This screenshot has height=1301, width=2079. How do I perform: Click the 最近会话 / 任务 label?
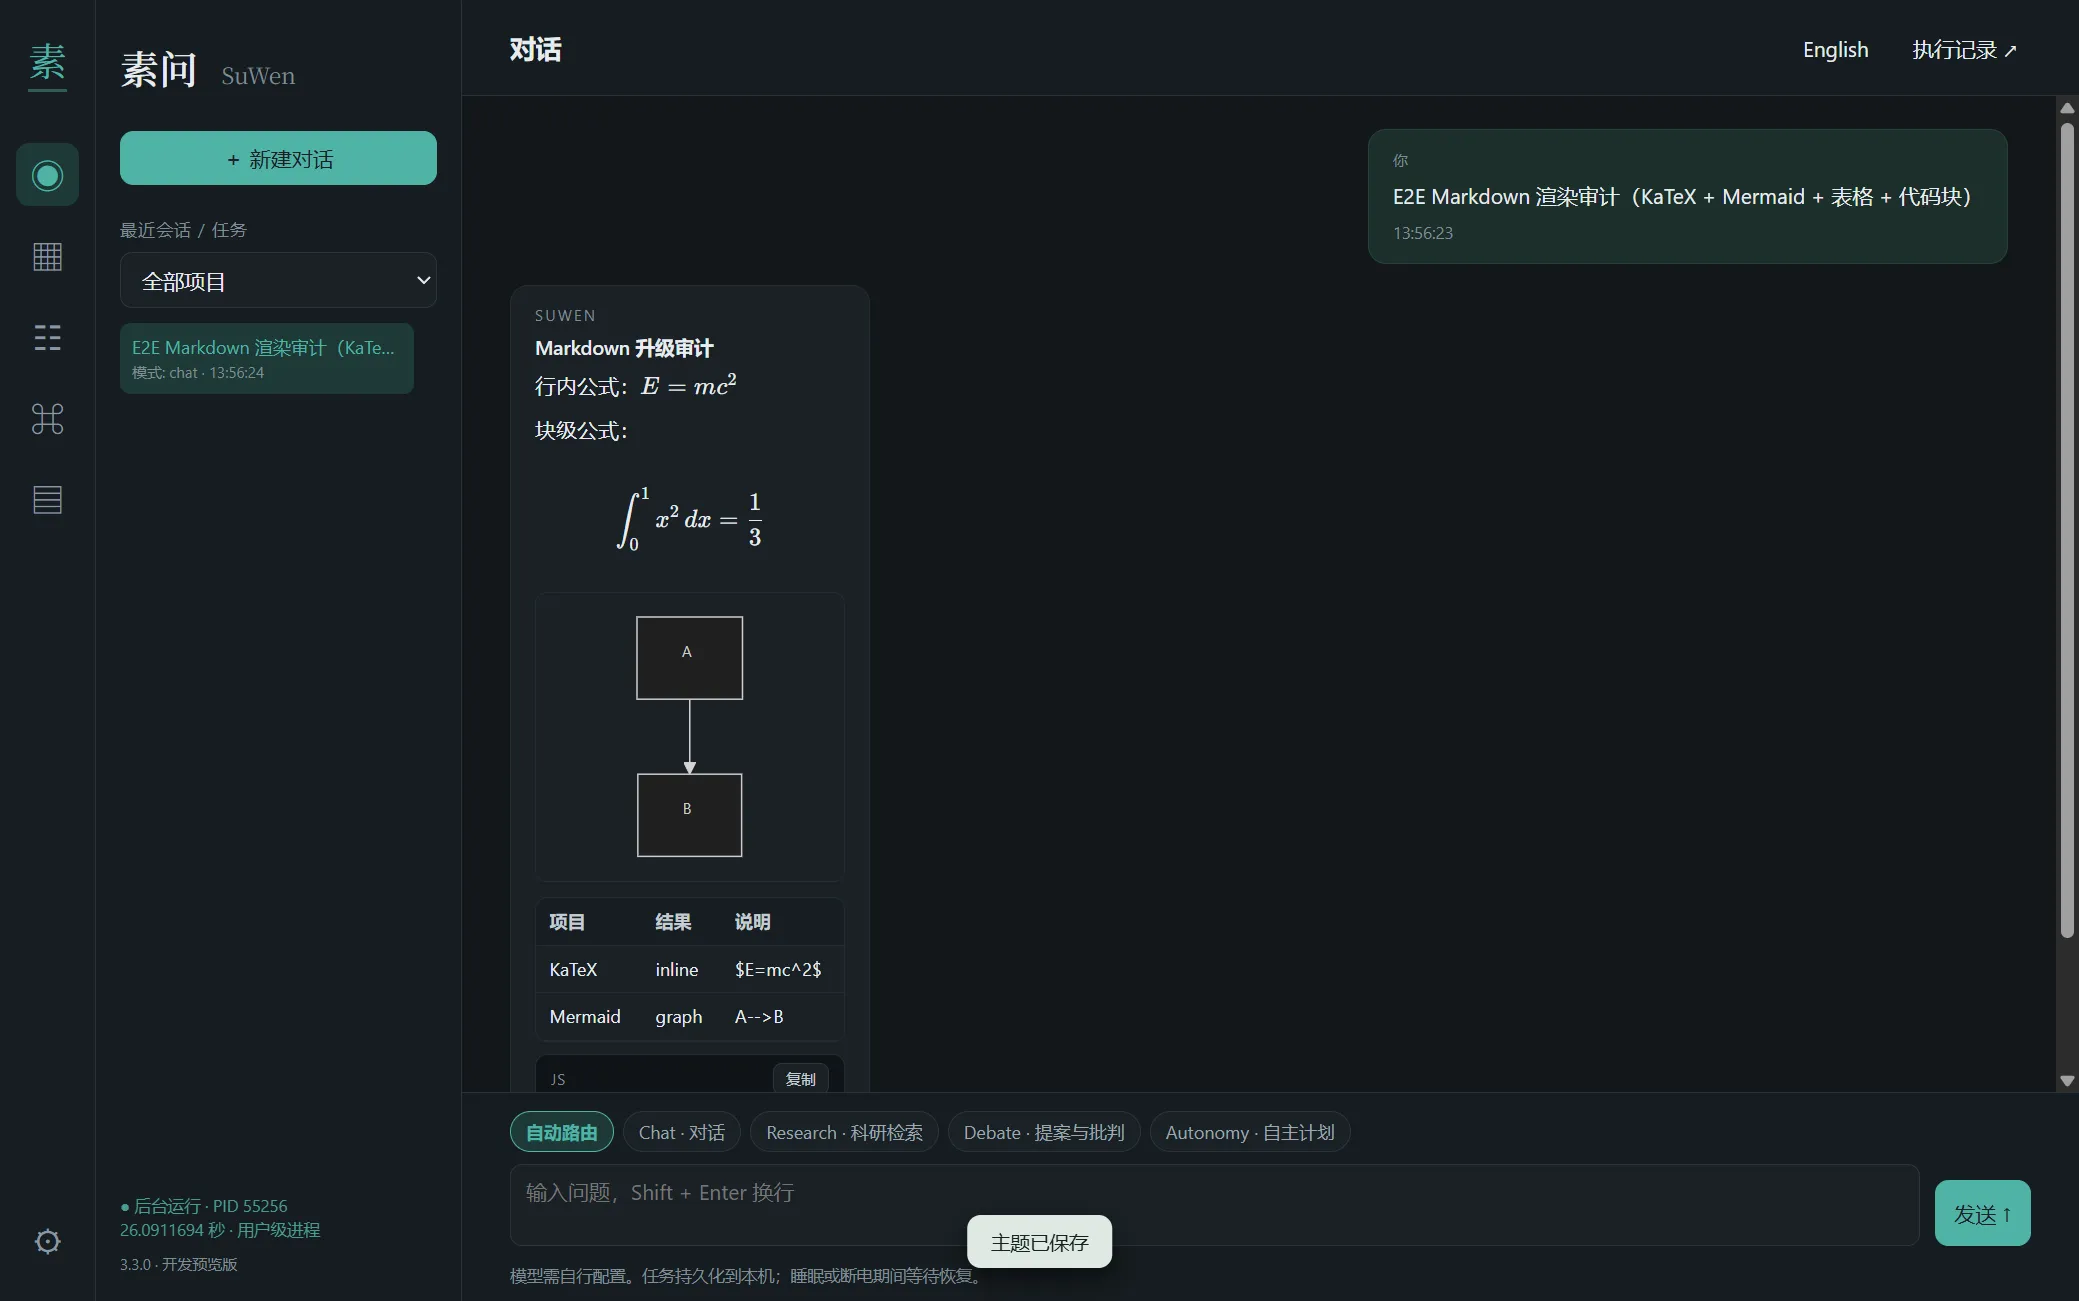click(183, 230)
